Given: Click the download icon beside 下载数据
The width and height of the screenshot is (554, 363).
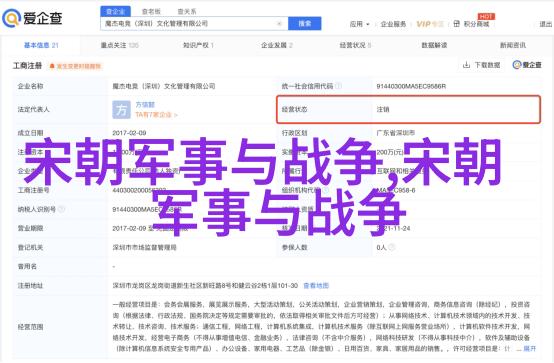Looking at the screenshot, I should pos(466,65).
